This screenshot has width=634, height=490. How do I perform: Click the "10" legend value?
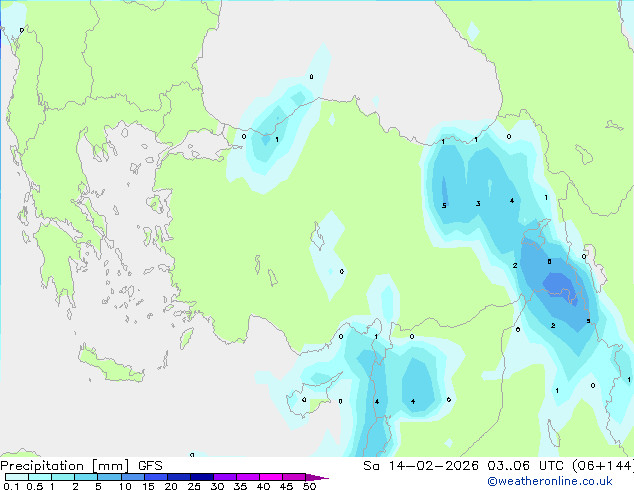125,486
